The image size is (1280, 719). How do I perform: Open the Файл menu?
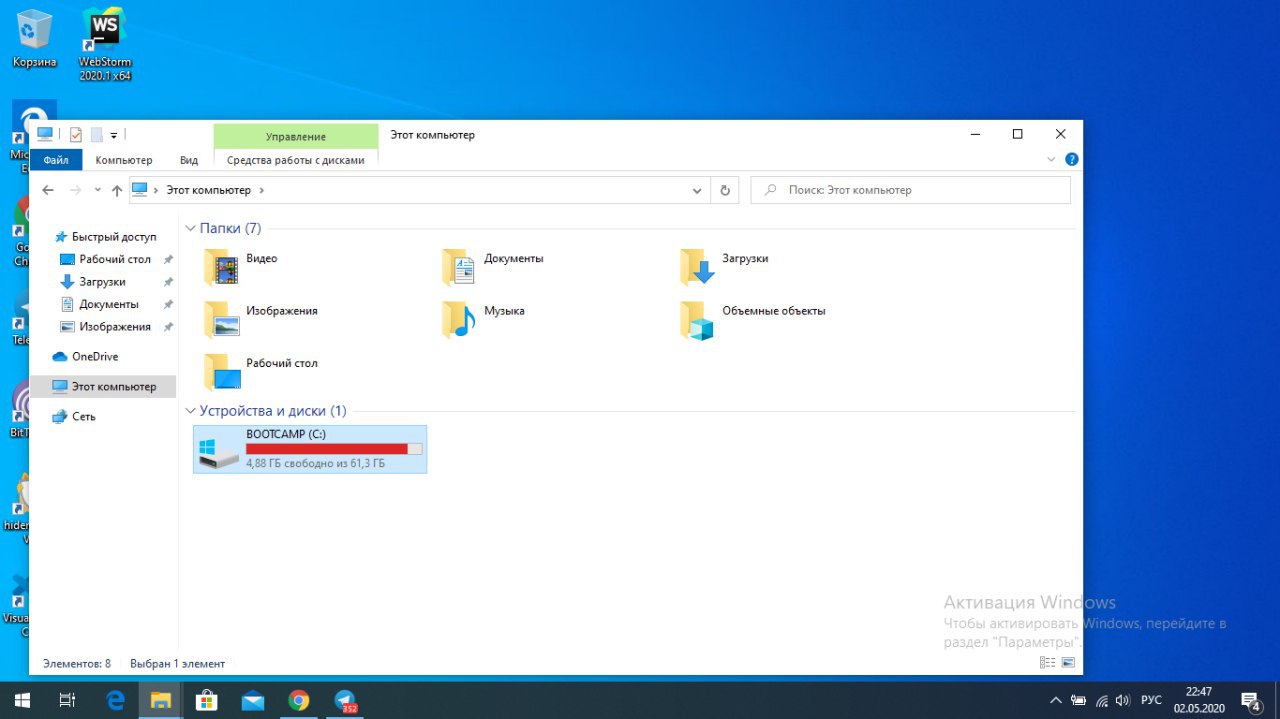click(56, 160)
